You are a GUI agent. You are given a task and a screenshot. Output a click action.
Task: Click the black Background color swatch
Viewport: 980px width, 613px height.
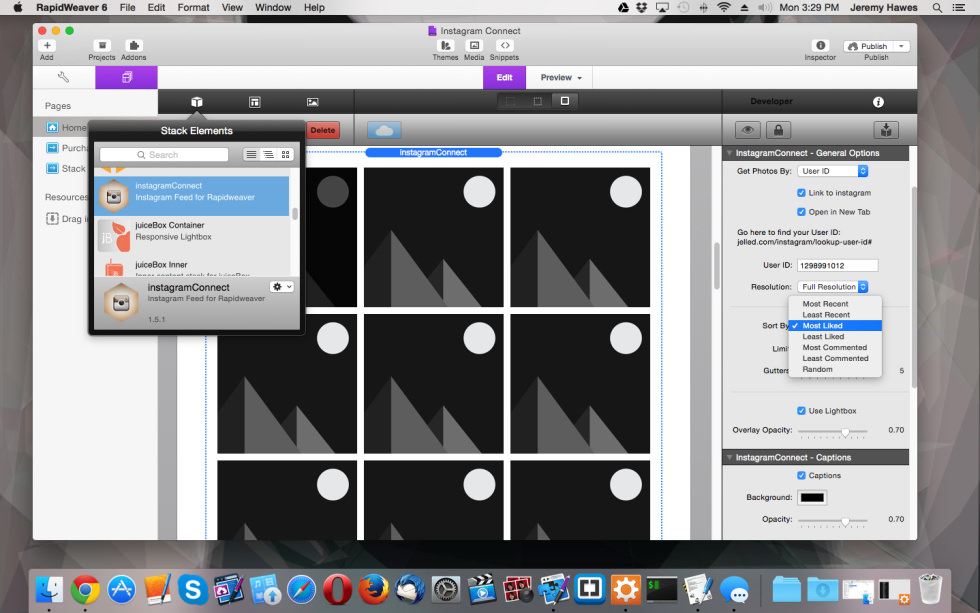[812, 497]
